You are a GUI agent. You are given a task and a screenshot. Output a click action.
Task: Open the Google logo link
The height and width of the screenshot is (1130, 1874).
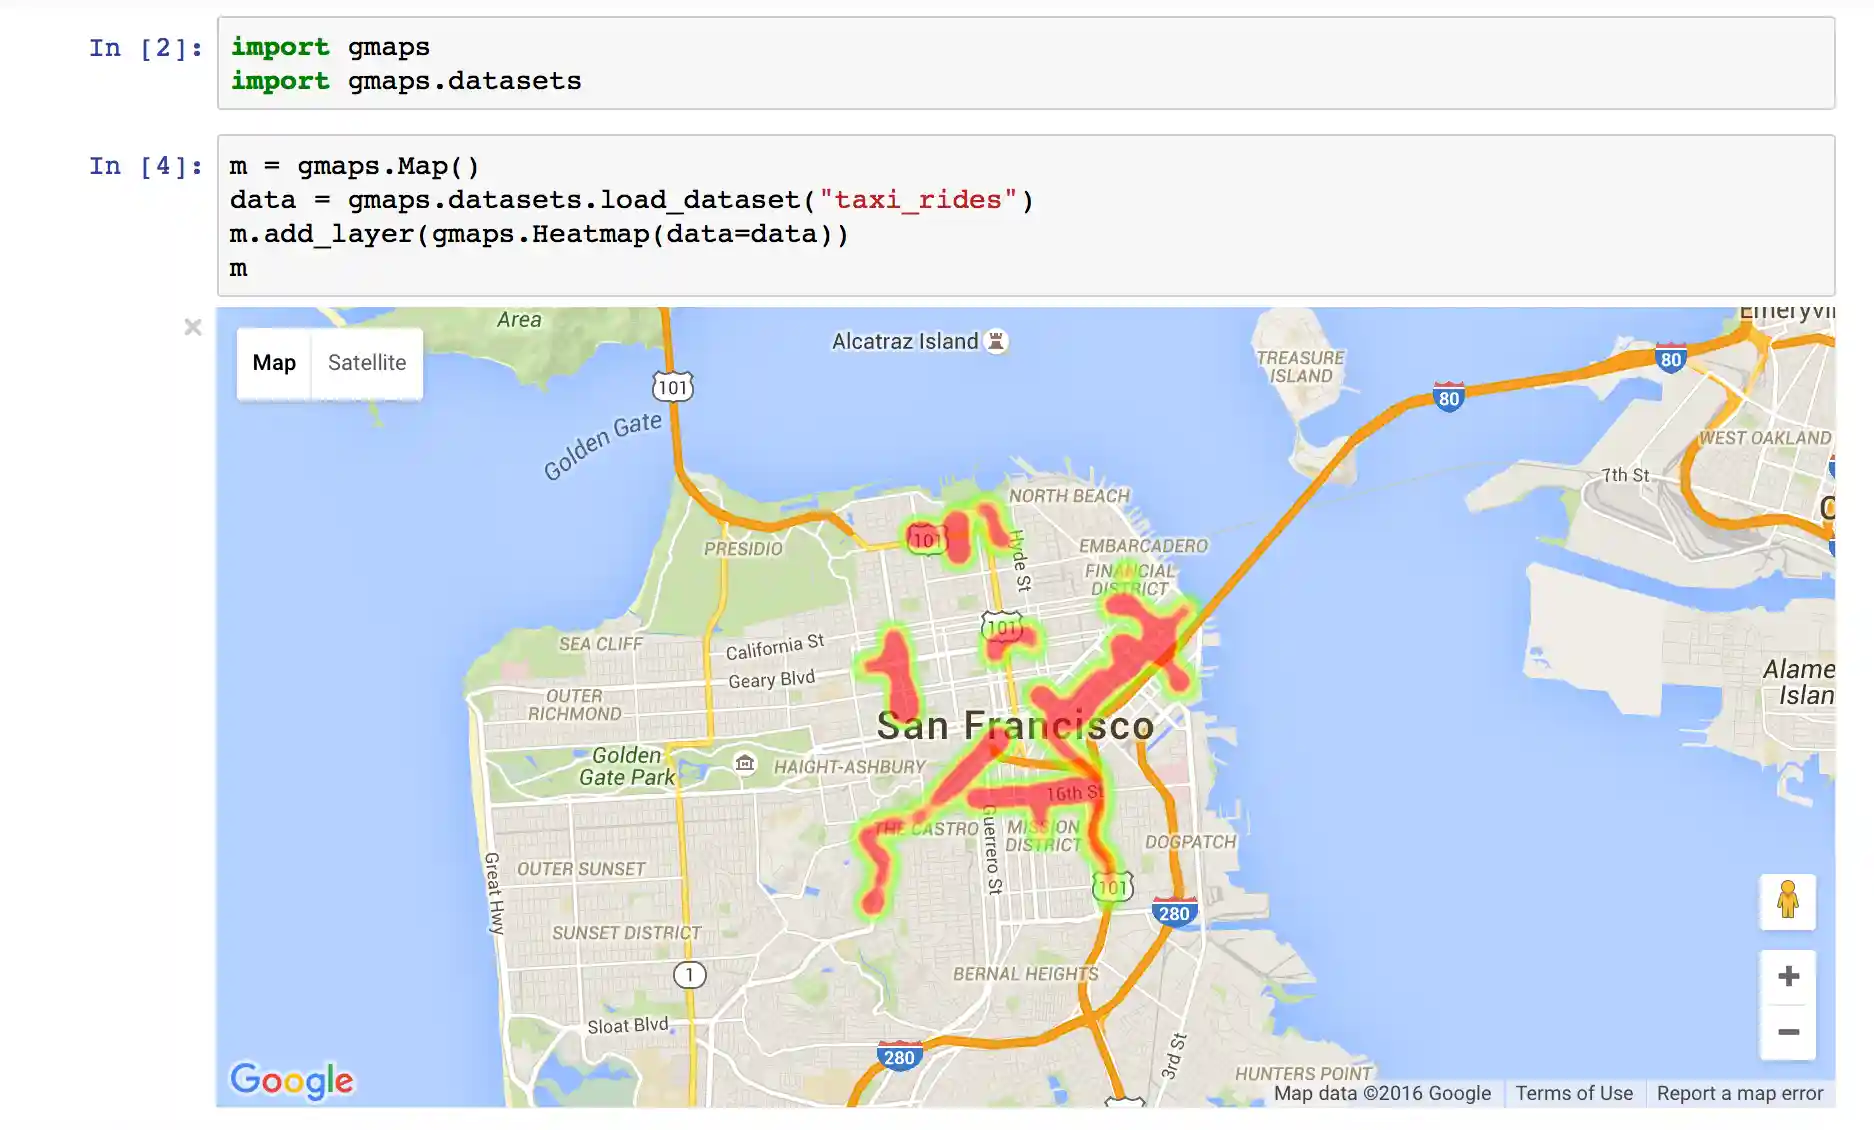291,1080
